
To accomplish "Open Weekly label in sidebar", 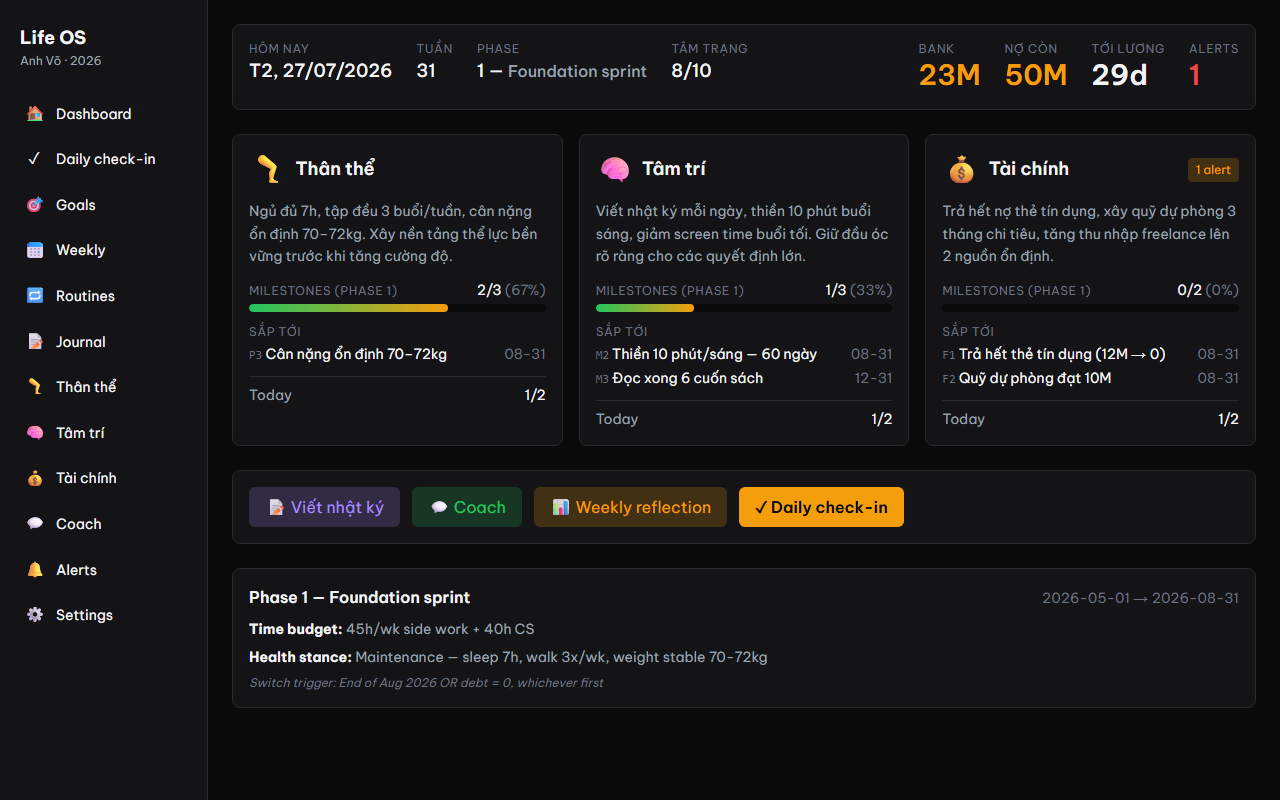I will pyautogui.click(x=80, y=250).
